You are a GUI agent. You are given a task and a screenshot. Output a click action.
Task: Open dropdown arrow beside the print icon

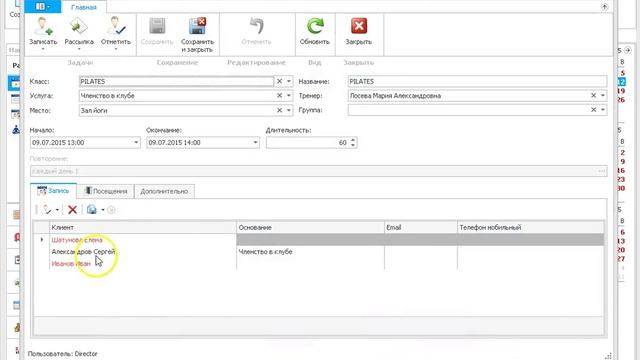[102, 210]
